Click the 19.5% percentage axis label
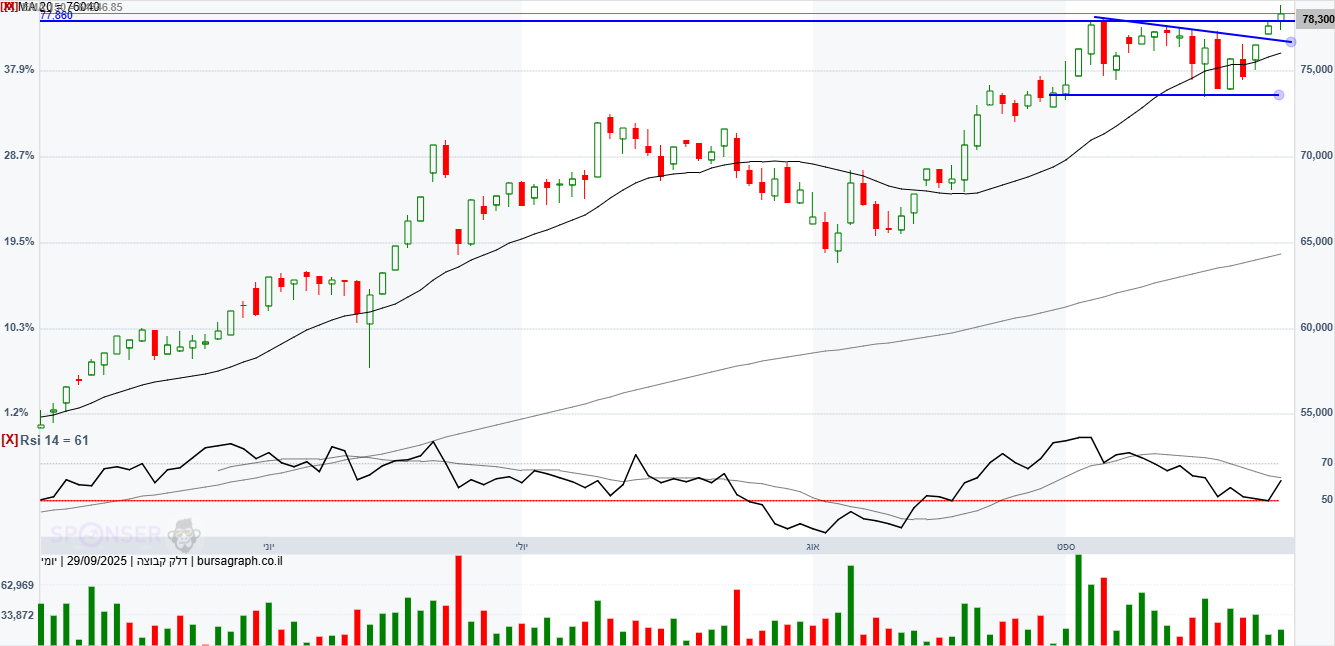Screen dimensions: 1335x646 [x=19, y=241]
